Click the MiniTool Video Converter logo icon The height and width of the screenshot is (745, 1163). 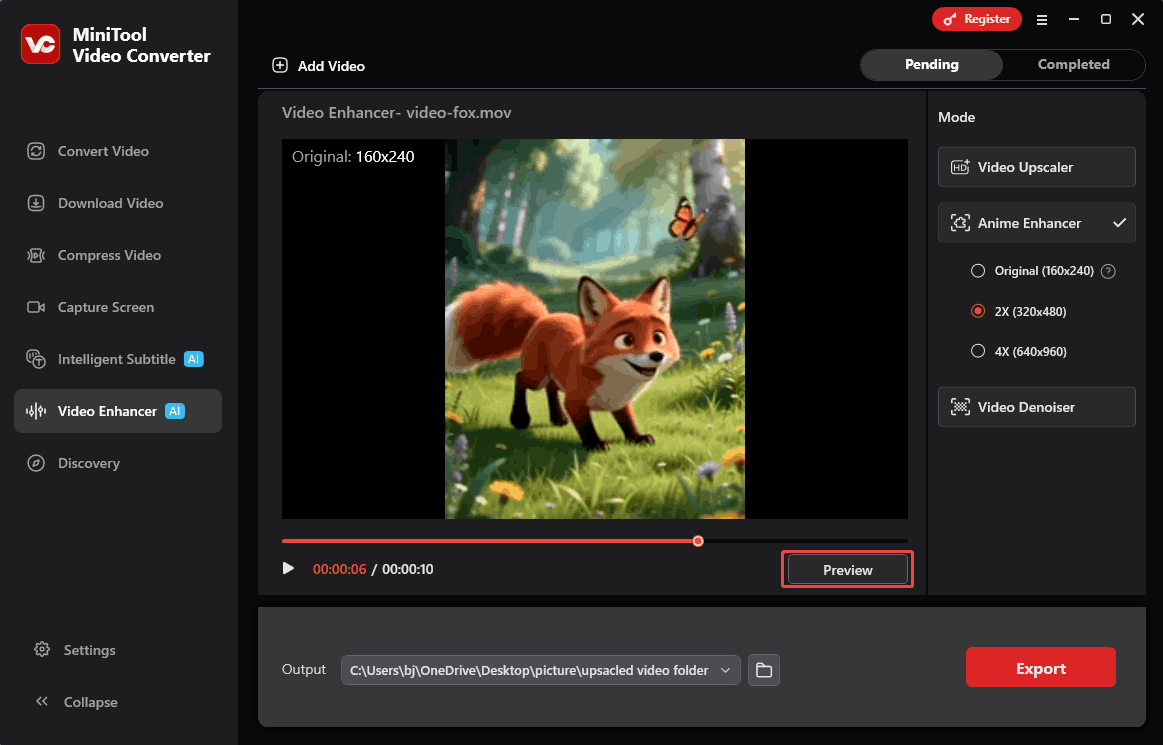(40, 45)
